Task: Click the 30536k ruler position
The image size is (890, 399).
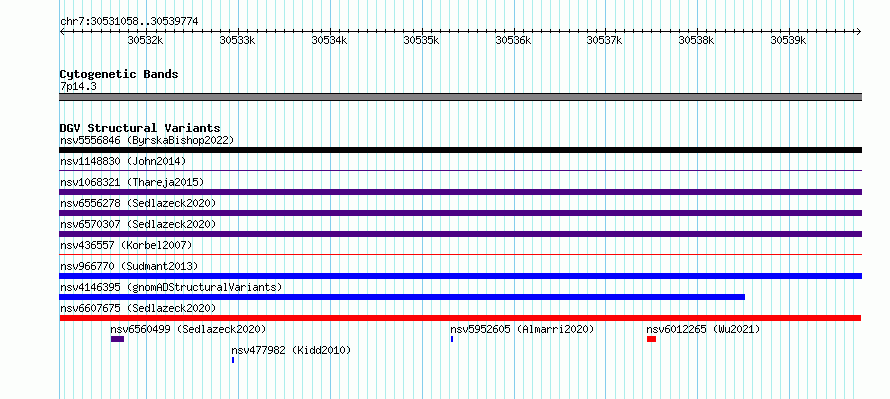Action: (513, 40)
